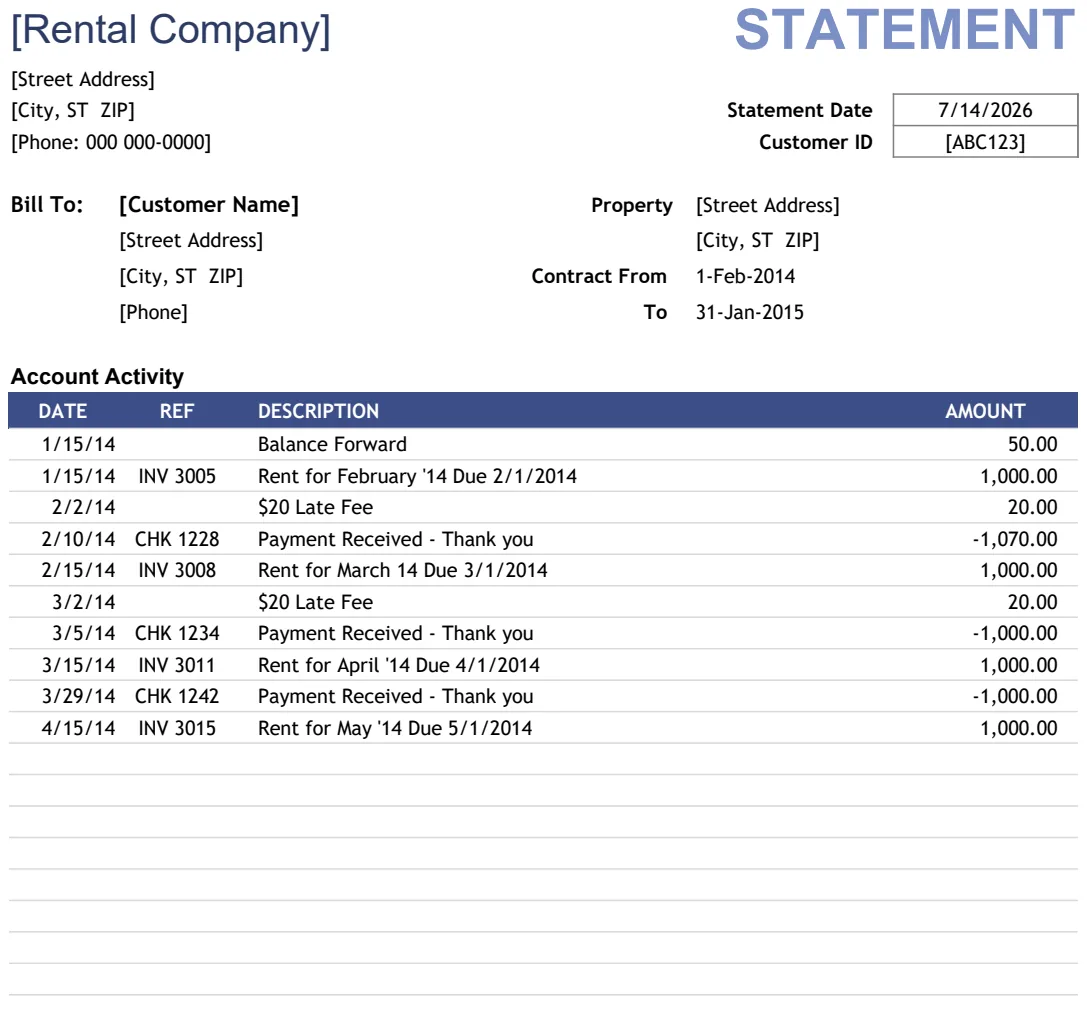Screen dimensions: 1087x1020
Task: Click the 3/5/14 date cell
Action: coord(83,633)
